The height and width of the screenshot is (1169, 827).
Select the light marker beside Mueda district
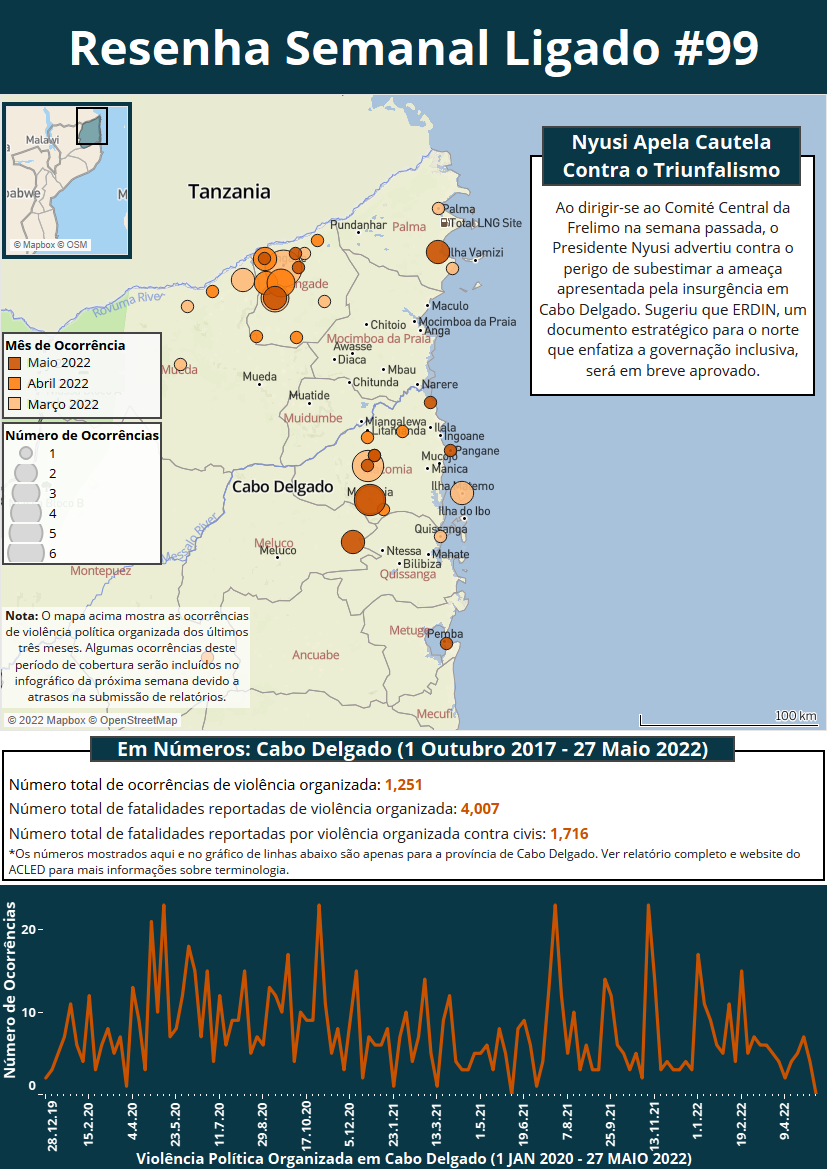click(x=180, y=365)
